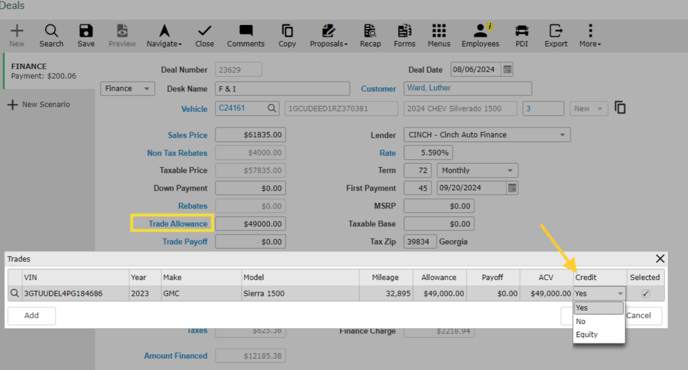Open the Sales Price link

187,135
